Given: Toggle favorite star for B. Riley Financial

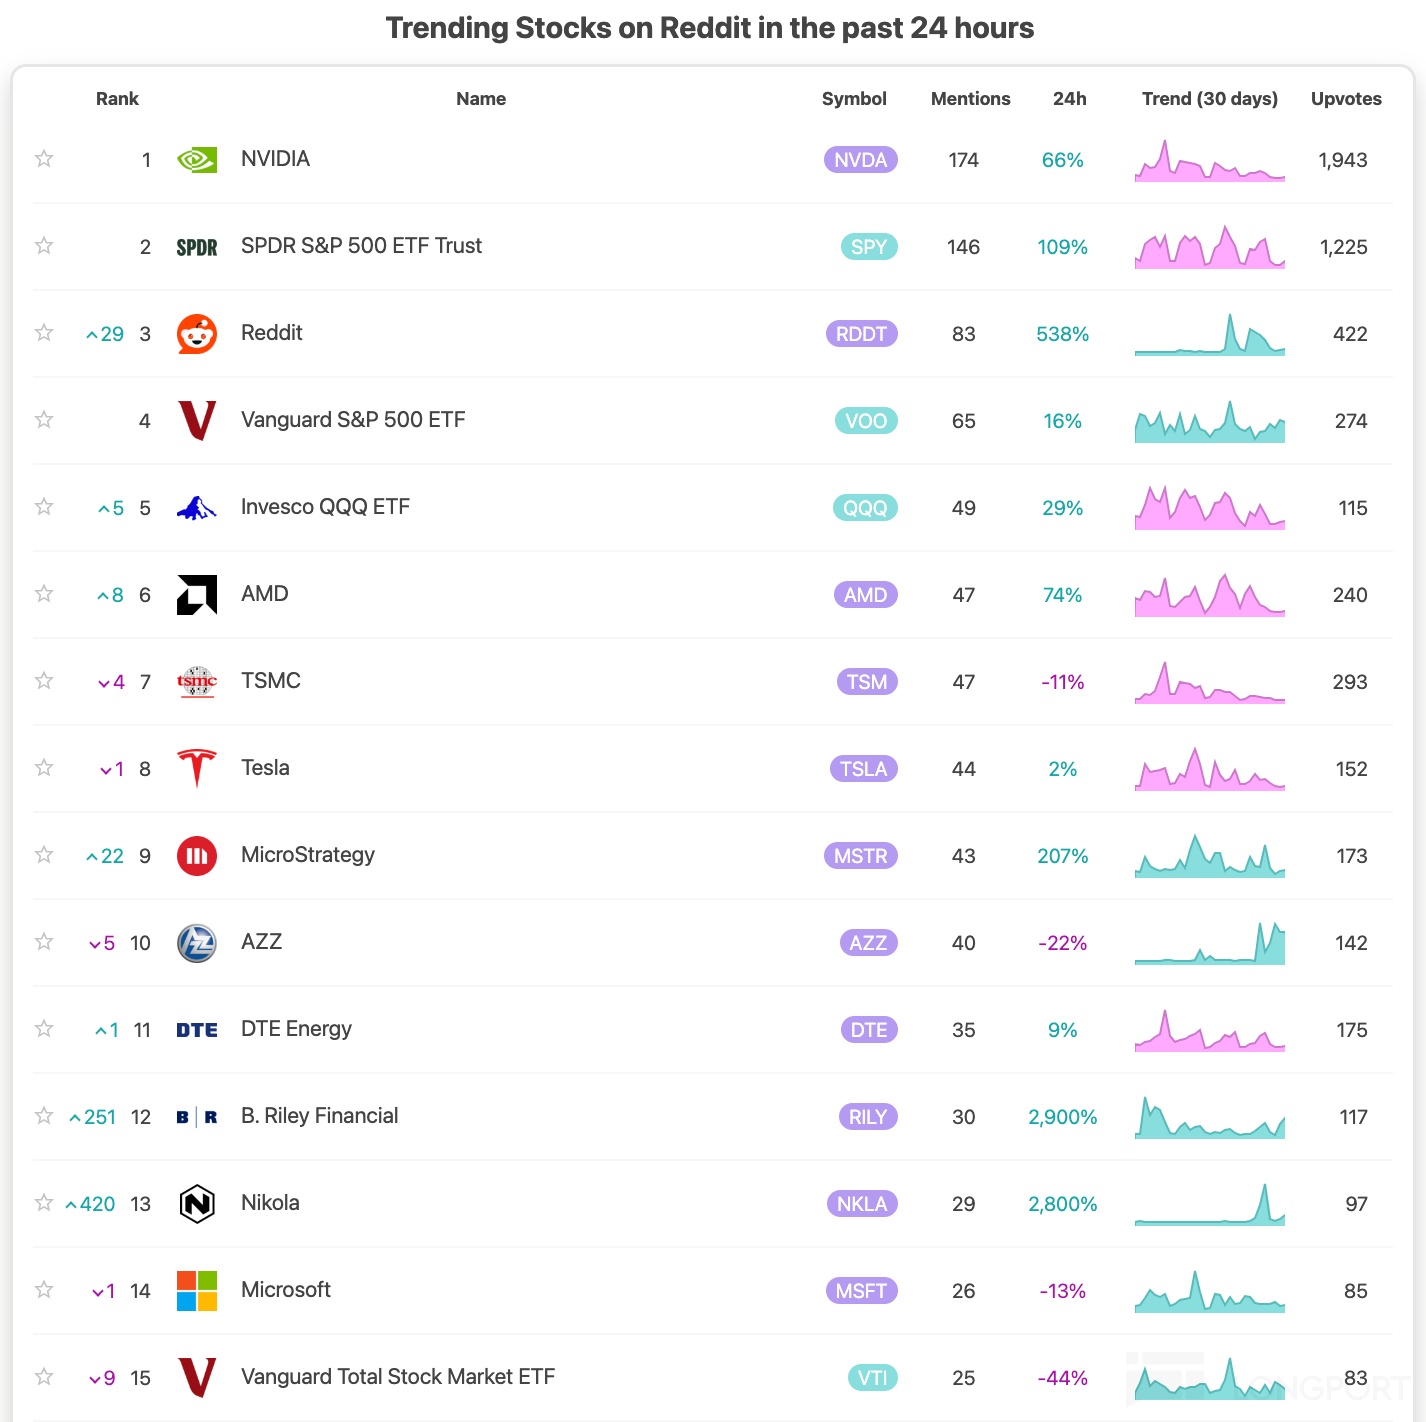Looking at the screenshot, I should [x=44, y=1116].
